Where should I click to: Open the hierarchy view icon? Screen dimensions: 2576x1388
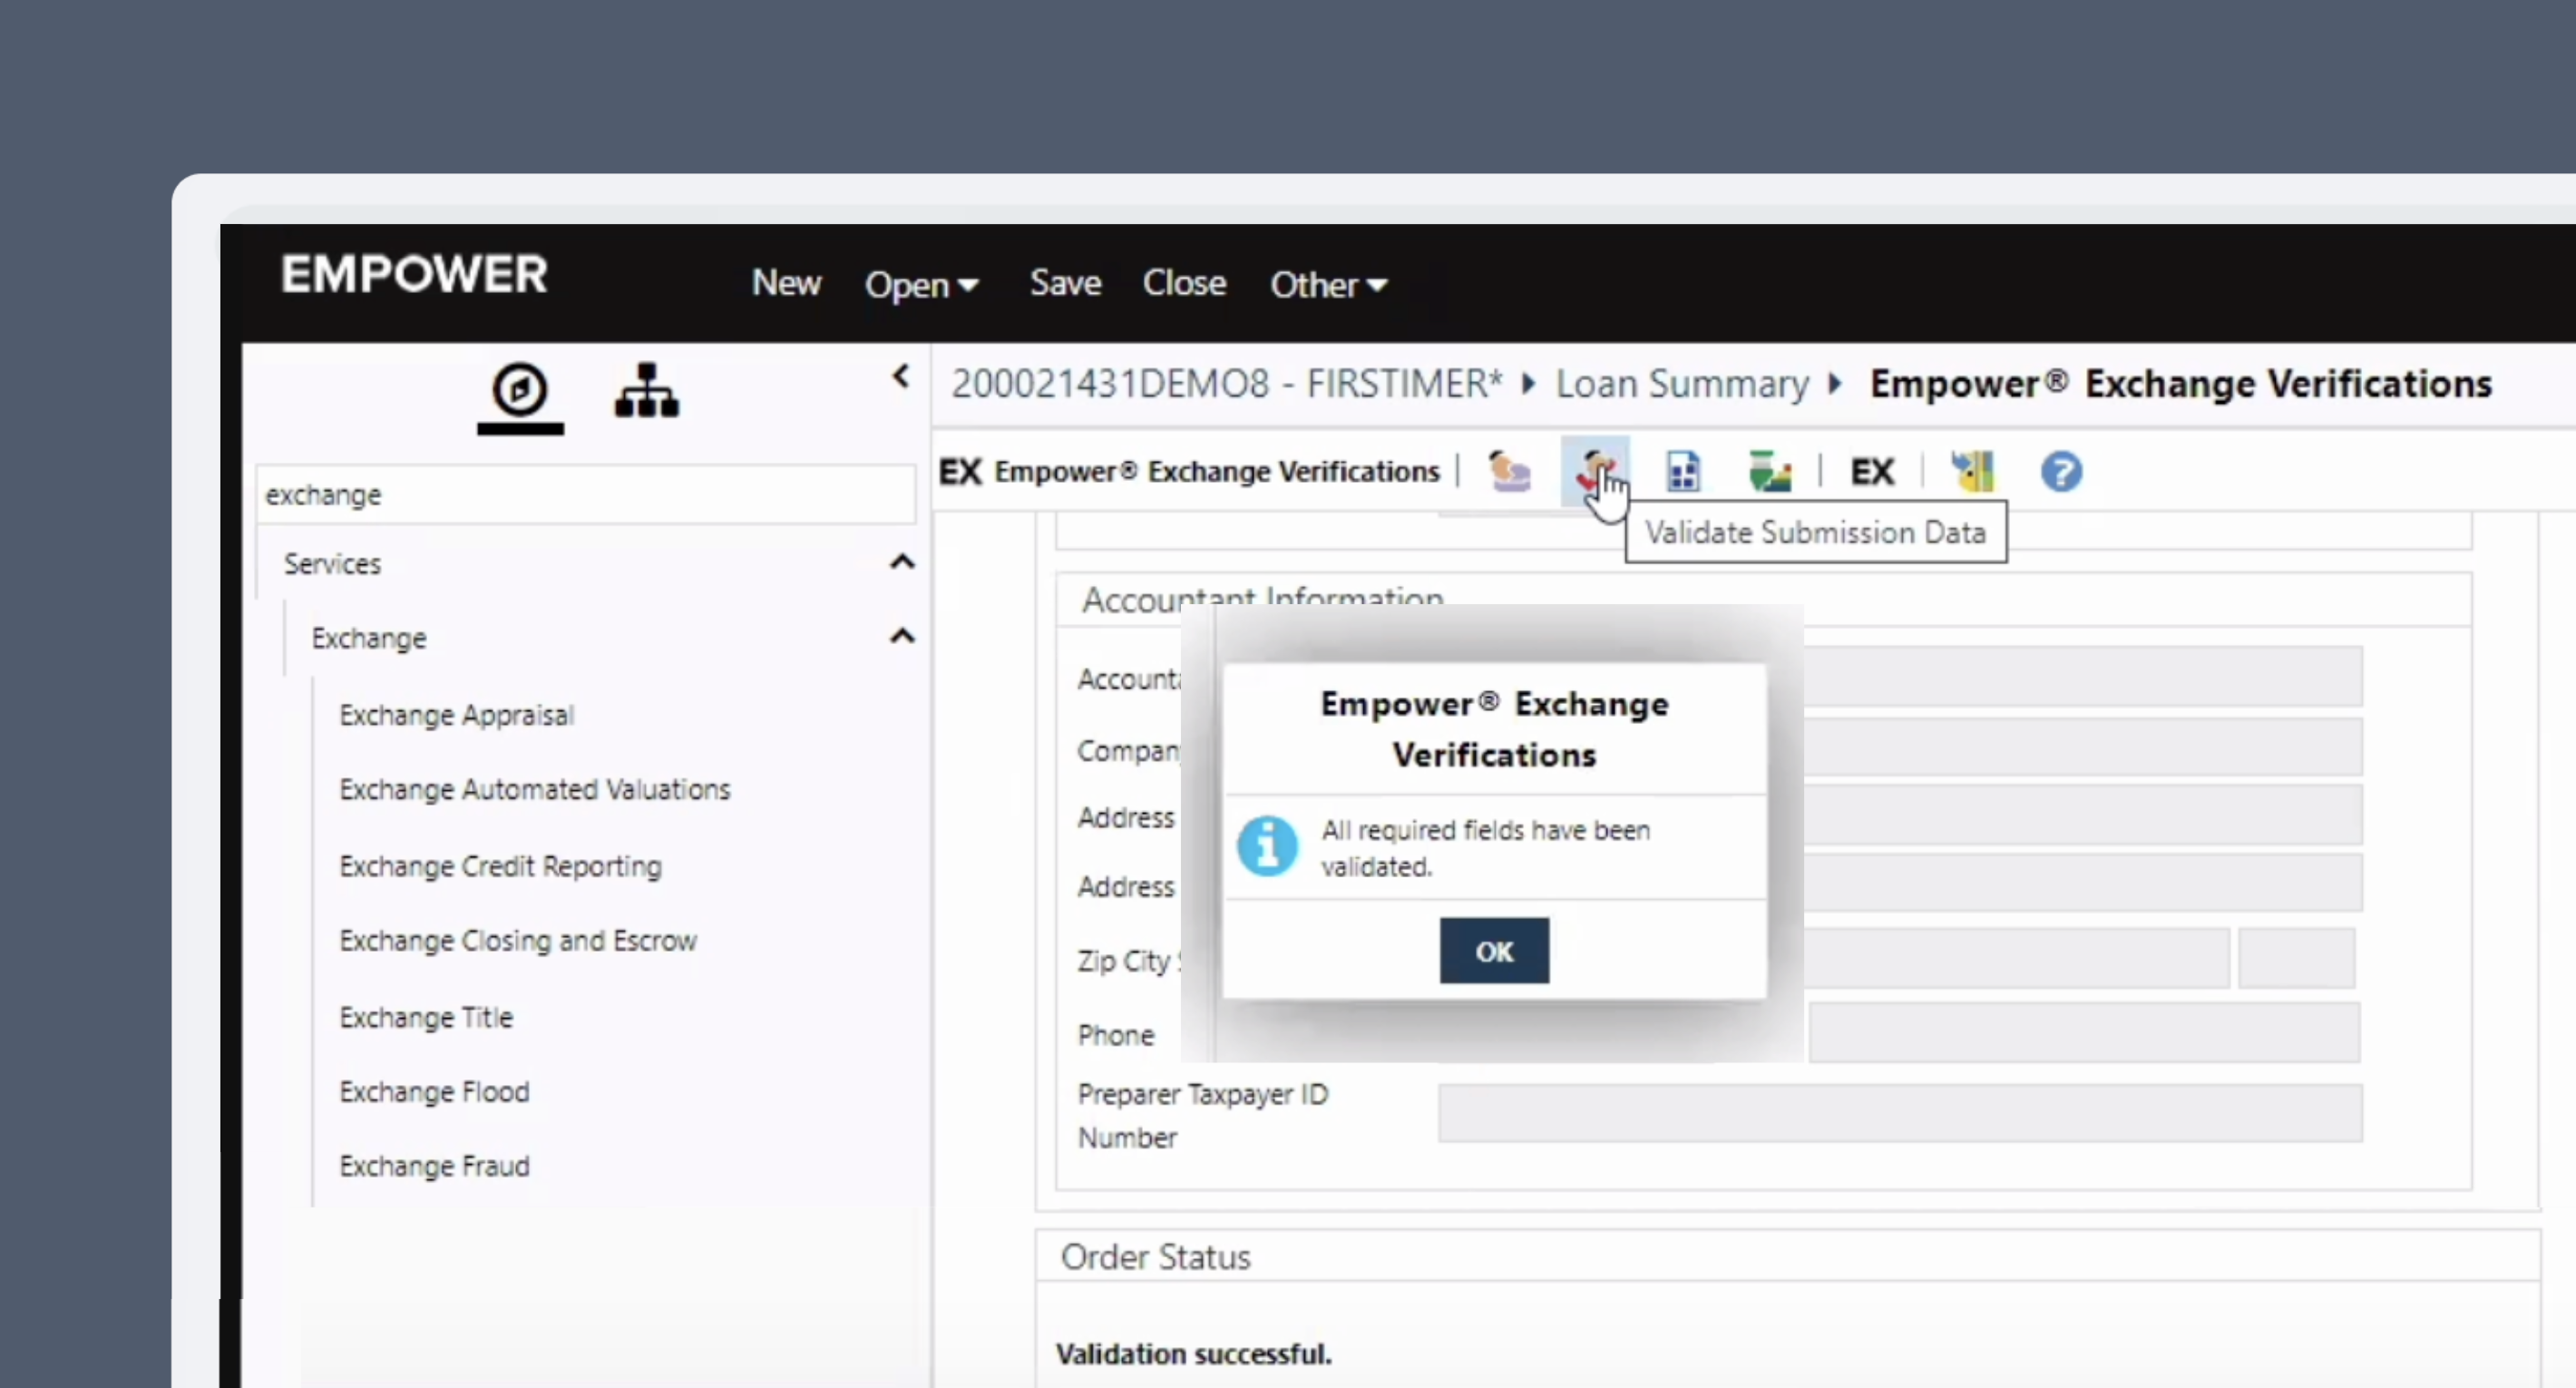646,391
